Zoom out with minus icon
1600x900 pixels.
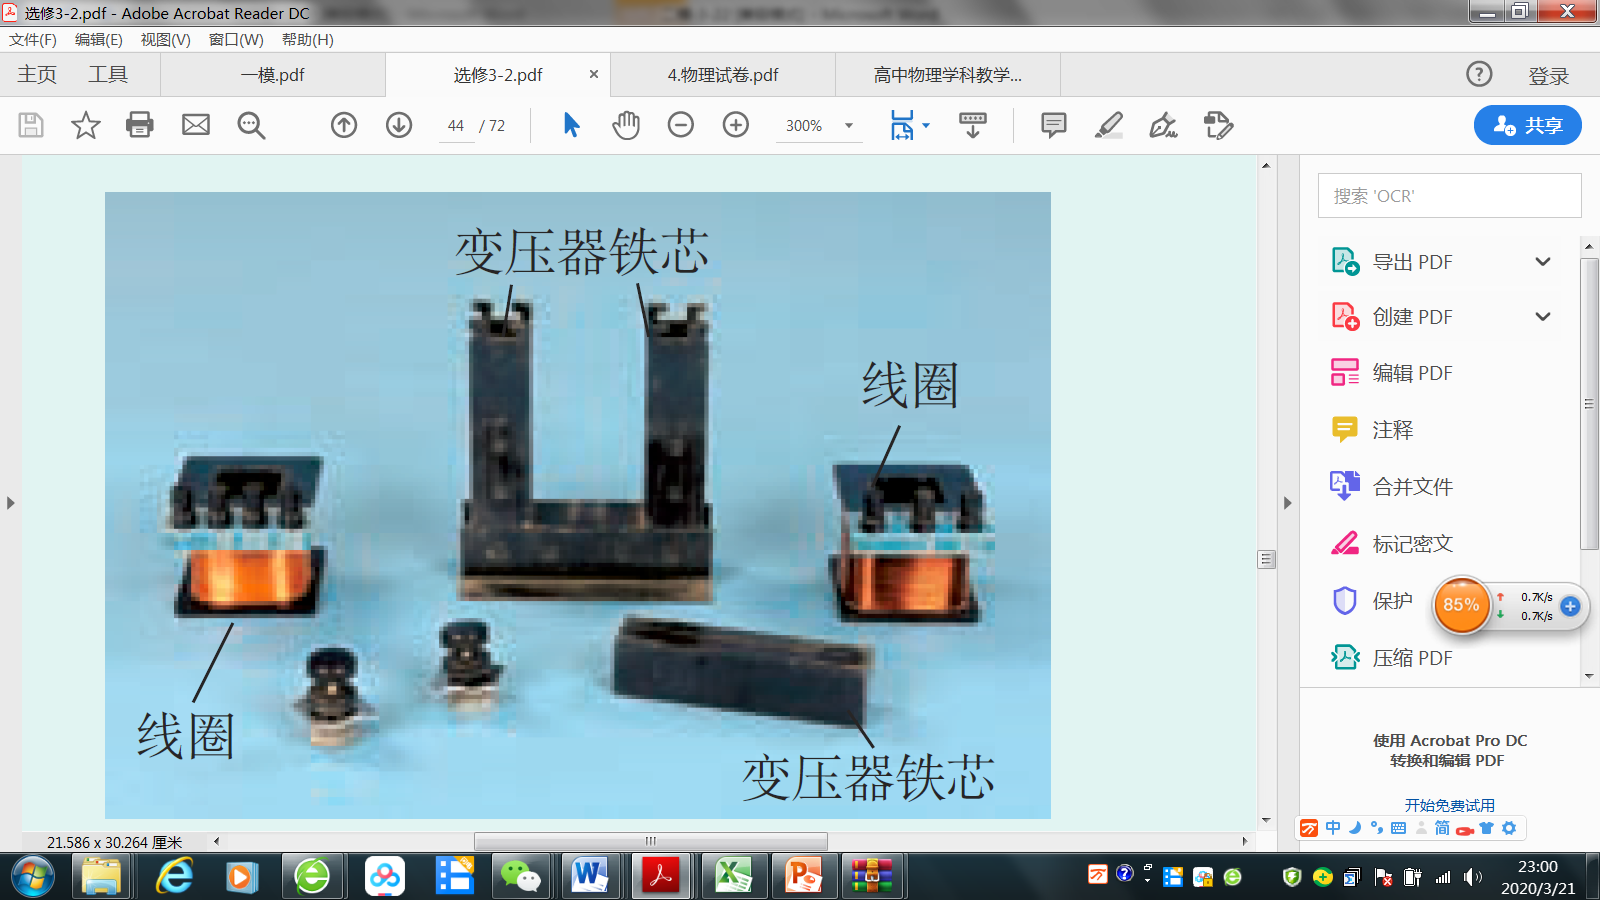681,125
